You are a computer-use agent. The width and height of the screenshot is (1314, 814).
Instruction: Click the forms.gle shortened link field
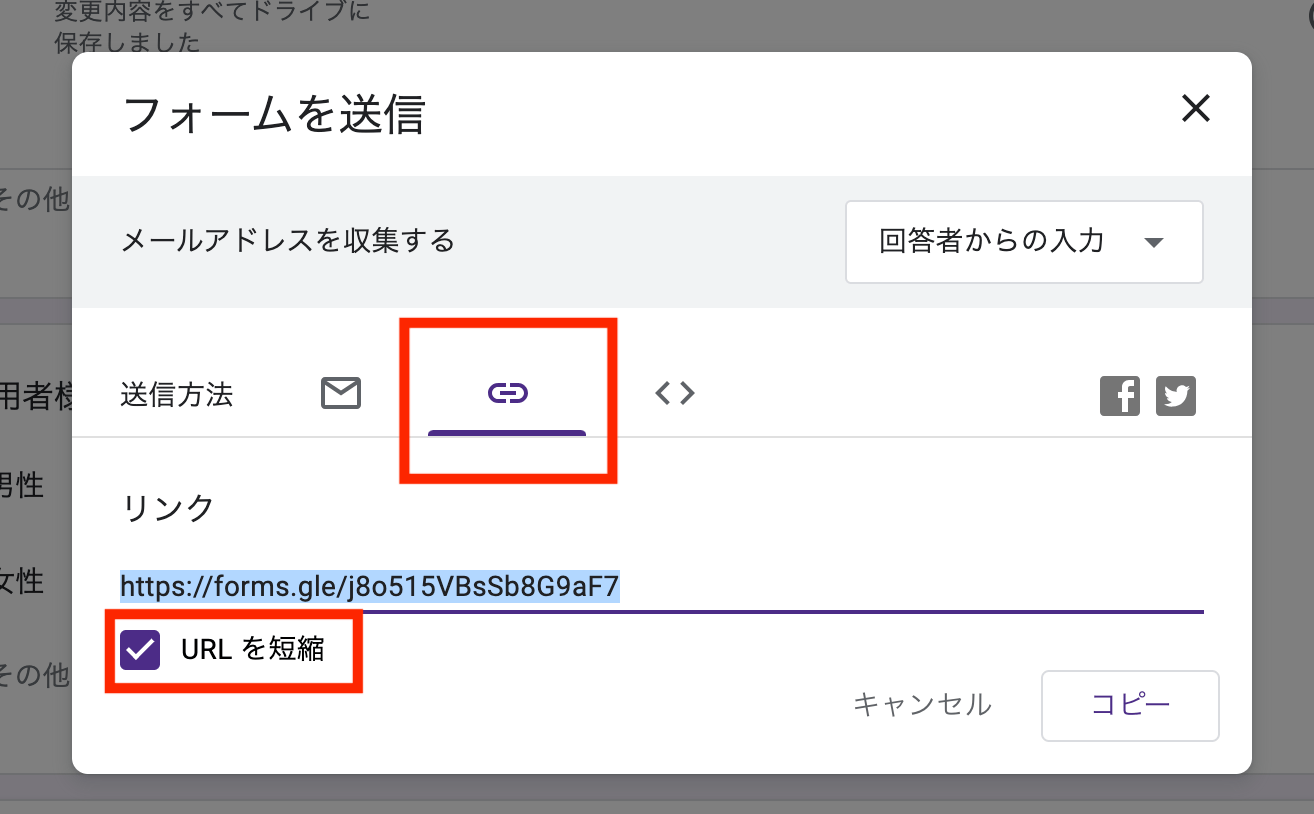coord(370,586)
